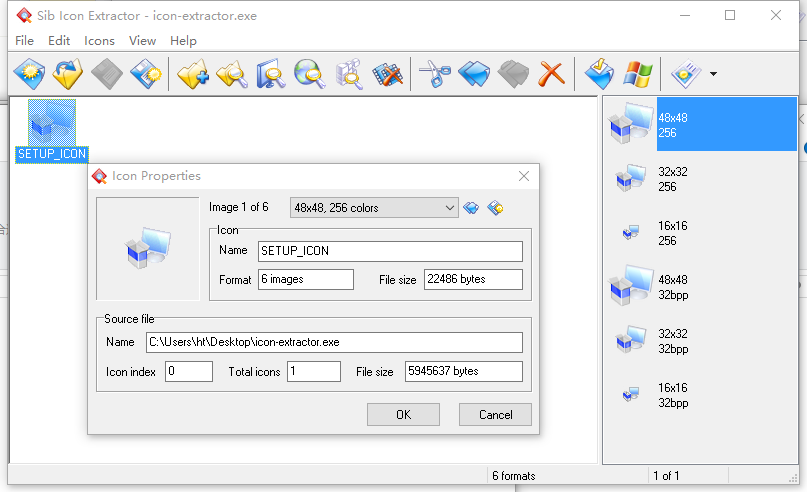Select the 32x32 32bpp format entry

click(x=700, y=341)
